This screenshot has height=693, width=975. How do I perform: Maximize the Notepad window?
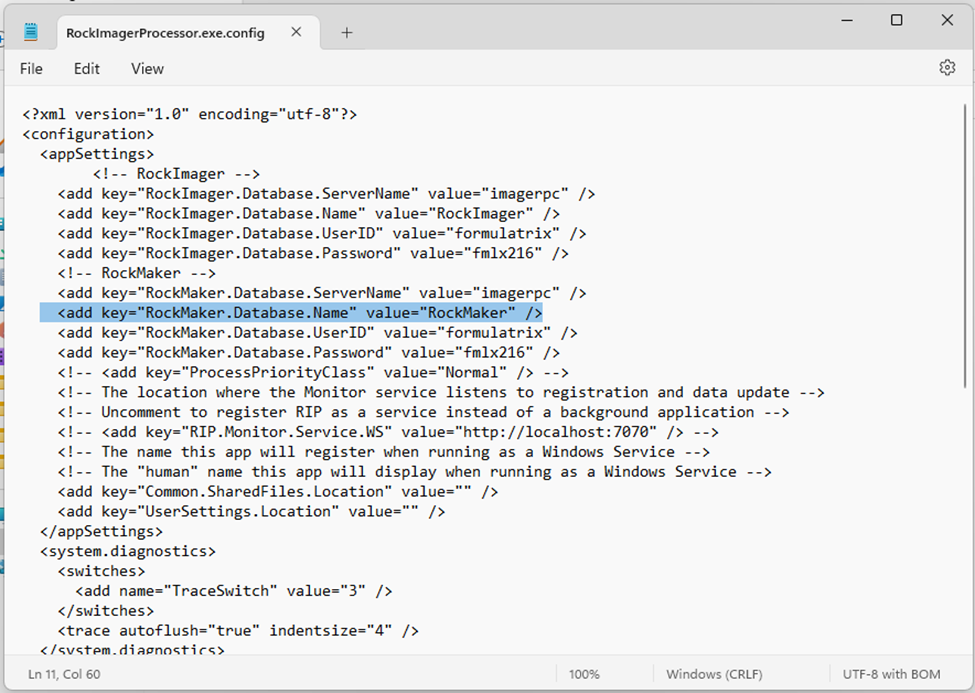tap(897, 20)
